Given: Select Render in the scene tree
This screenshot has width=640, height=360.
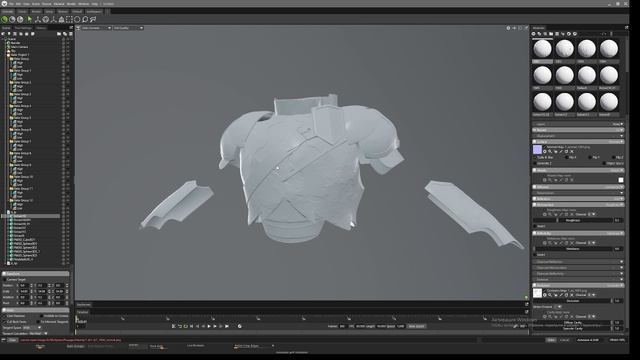Looking at the screenshot, I should [x=16, y=43].
